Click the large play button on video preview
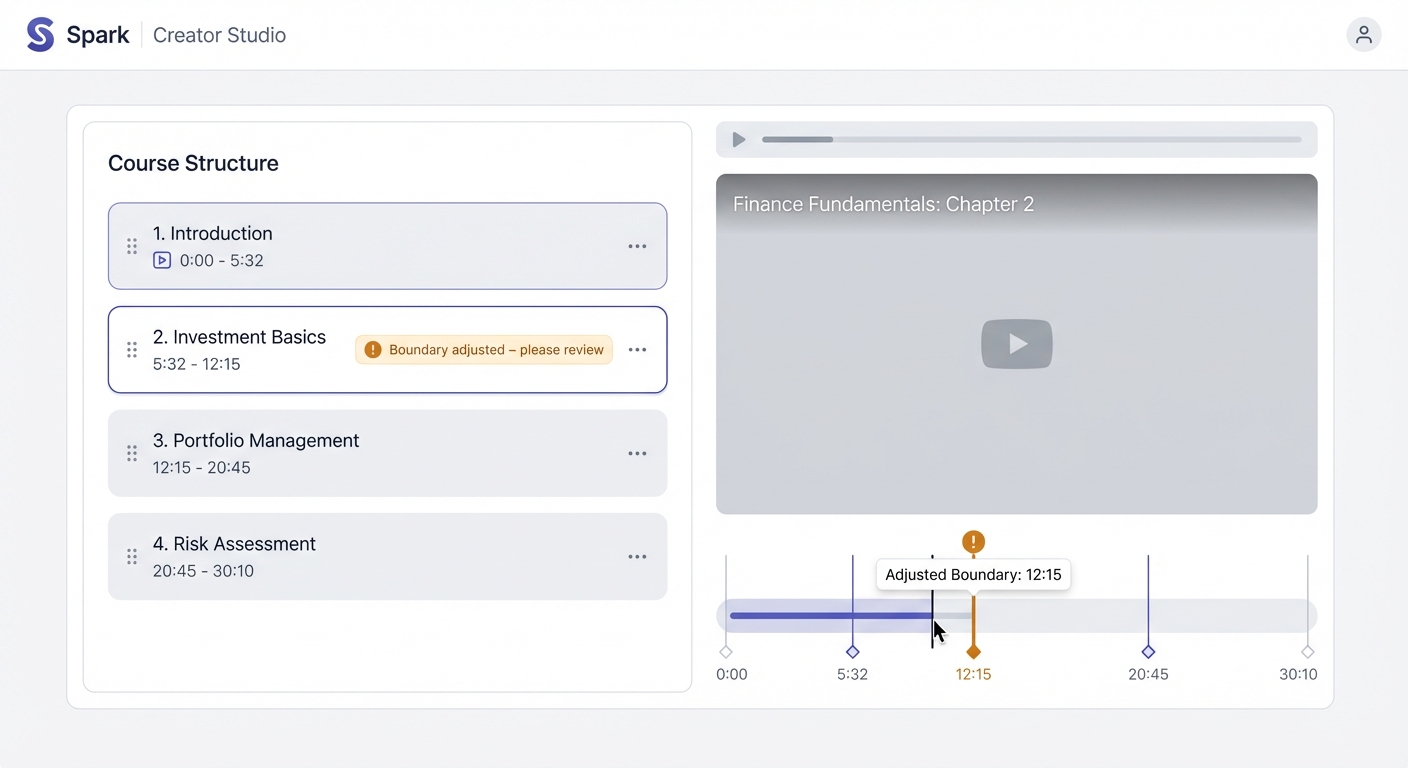Viewport: 1408px width, 768px height. coord(1017,344)
